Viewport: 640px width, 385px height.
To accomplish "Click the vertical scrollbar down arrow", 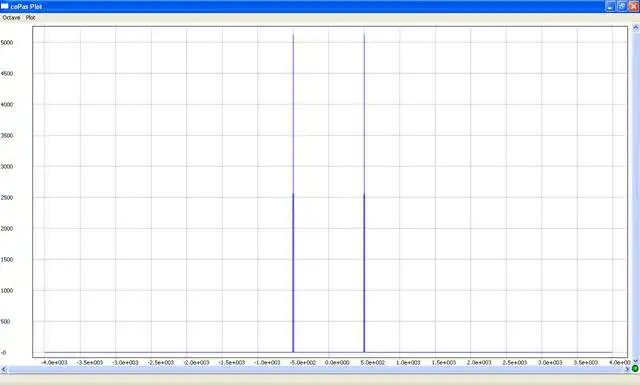I will pyautogui.click(x=636, y=361).
